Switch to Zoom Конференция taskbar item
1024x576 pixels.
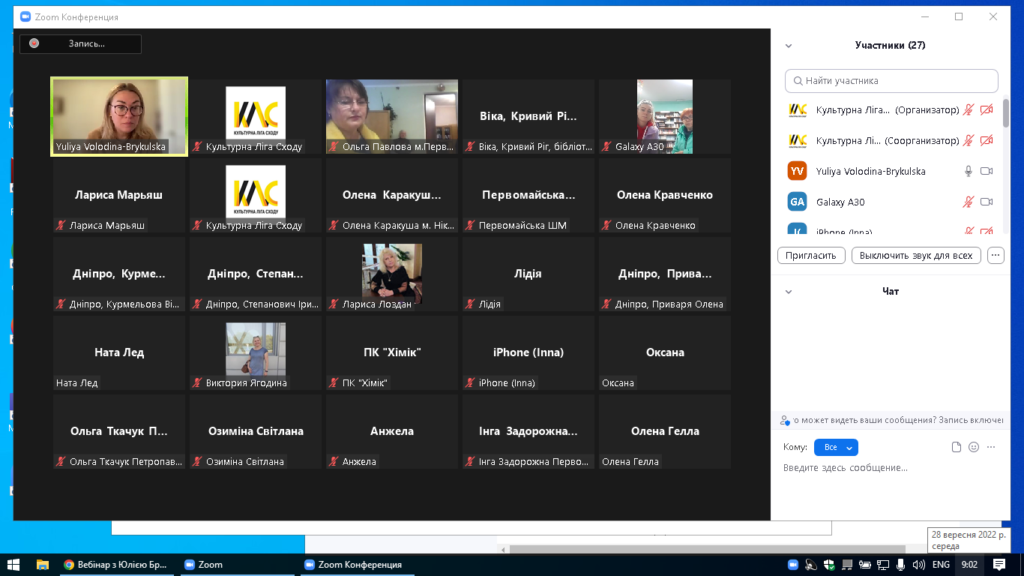pyautogui.click(x=357, y=565)
